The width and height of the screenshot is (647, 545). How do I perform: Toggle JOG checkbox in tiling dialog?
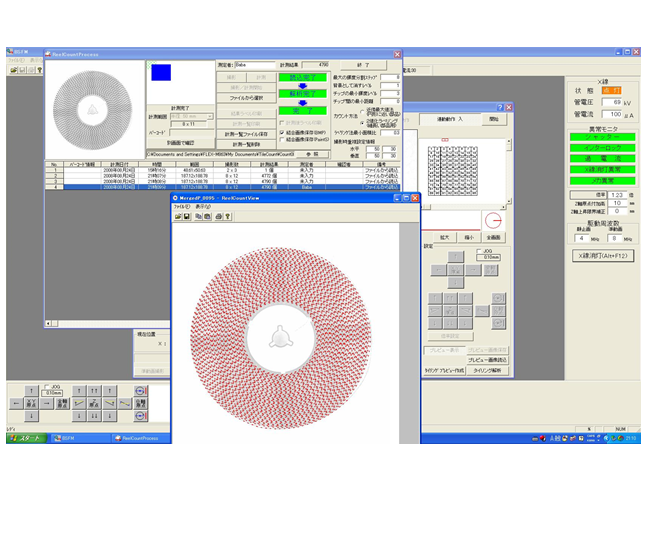479,251
